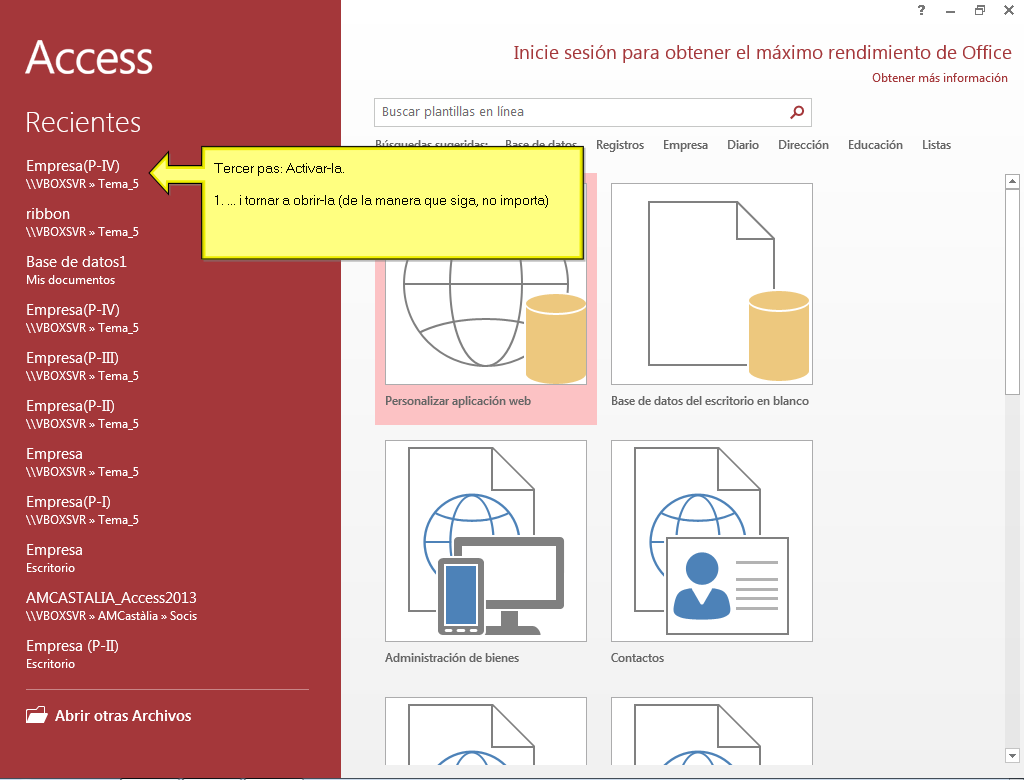Click the scrollbar up arrow
Screen dimensions: 1024x780
click(1012, 181)
